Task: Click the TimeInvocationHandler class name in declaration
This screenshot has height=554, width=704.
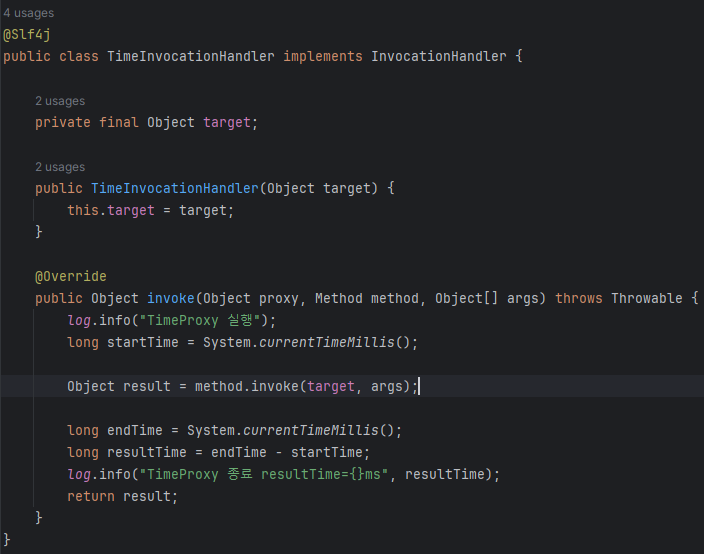Action: tap(191, 57)
